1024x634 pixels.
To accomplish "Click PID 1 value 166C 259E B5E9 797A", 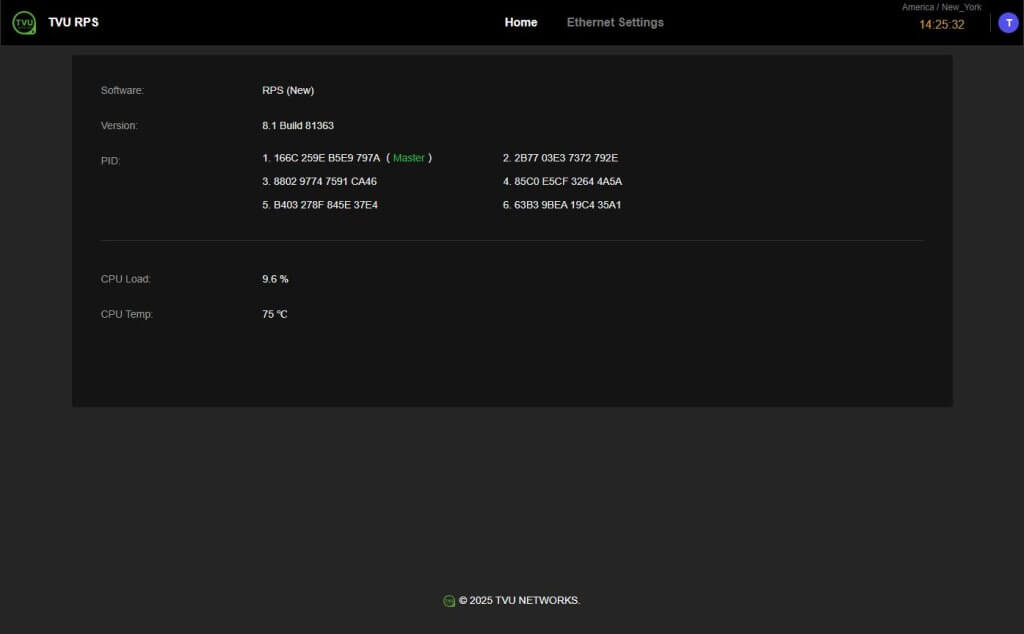I will 327,158.
